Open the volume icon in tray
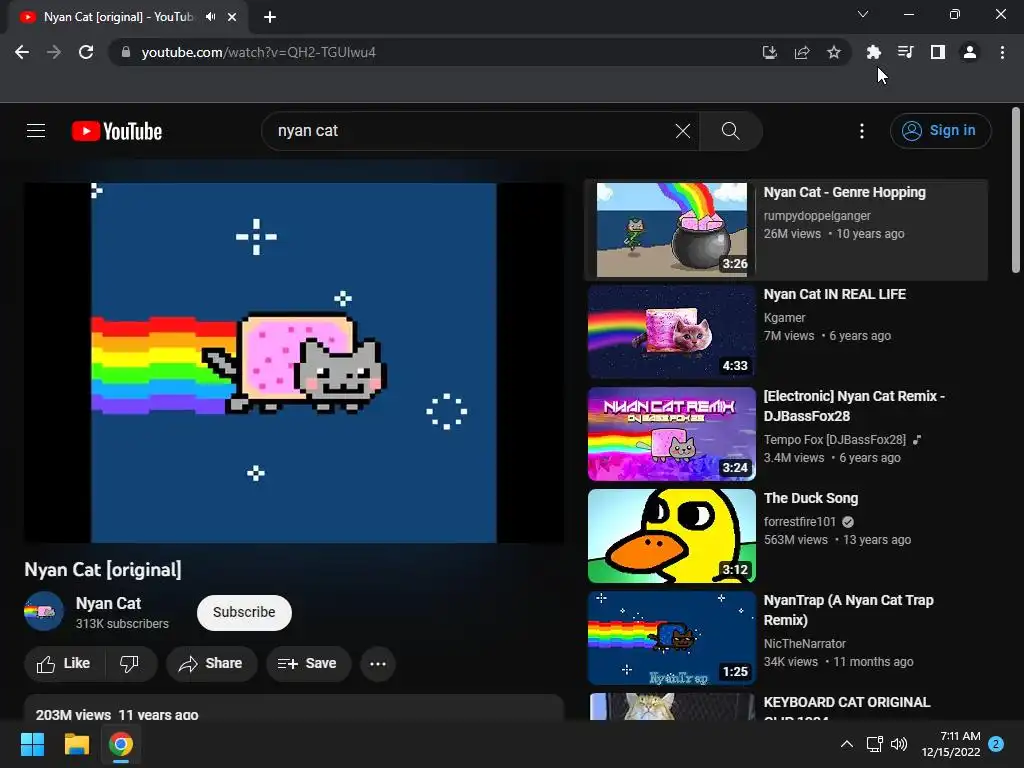Screen dimensions: 1024x768 (x=899, y=744)
